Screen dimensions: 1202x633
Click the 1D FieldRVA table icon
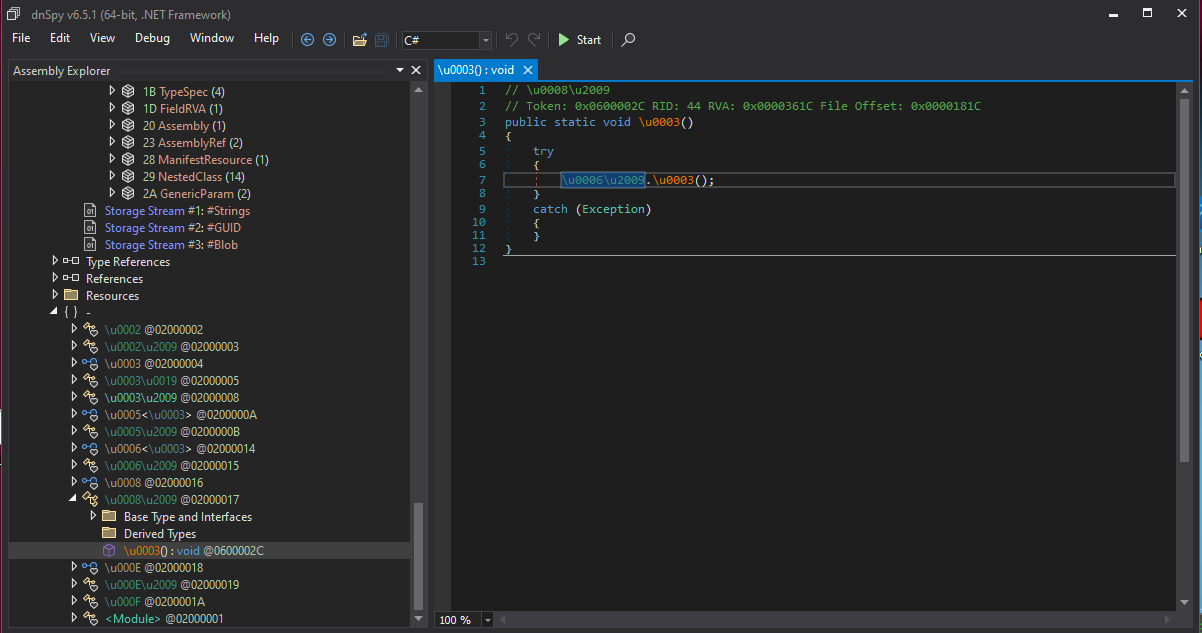pyautogui.click(x=128, y=109)
